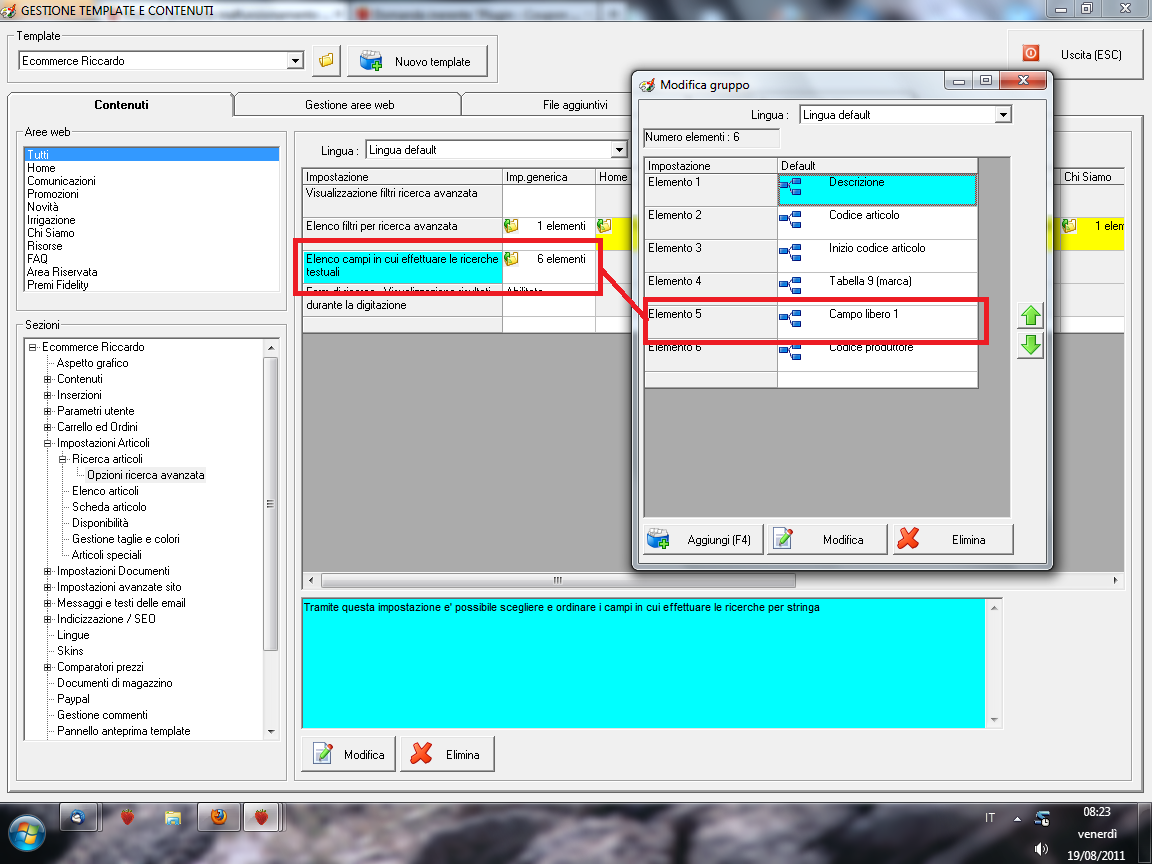The width and height of the screenshot is (1152, 864).
Task: Click node icon in Codice produttore row
Action: 791,352
